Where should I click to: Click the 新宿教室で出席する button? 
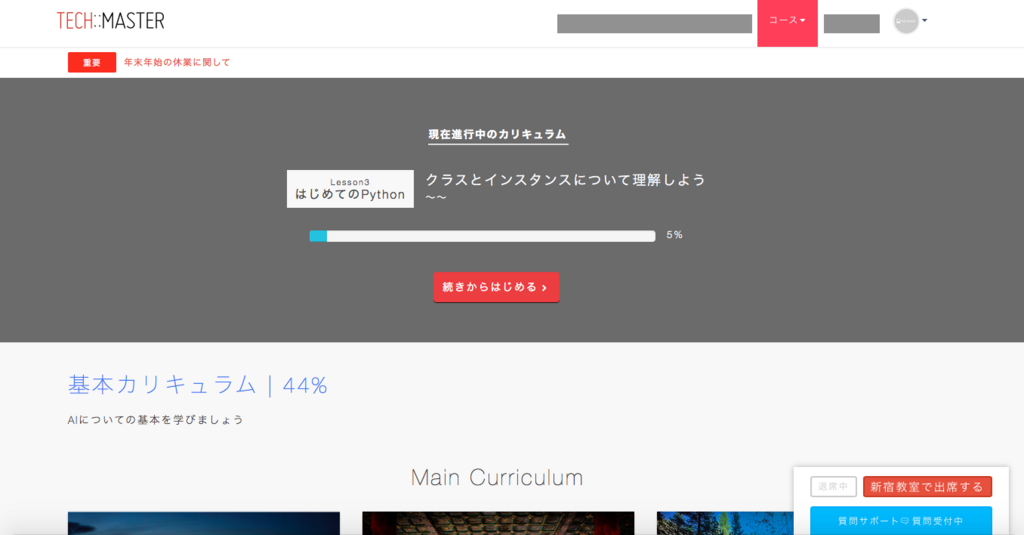point(927,487)
